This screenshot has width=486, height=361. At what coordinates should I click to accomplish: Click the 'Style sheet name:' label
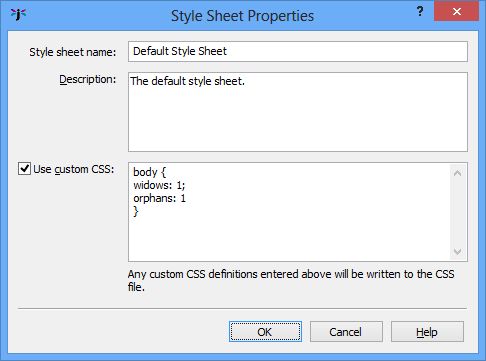[73, 52]
